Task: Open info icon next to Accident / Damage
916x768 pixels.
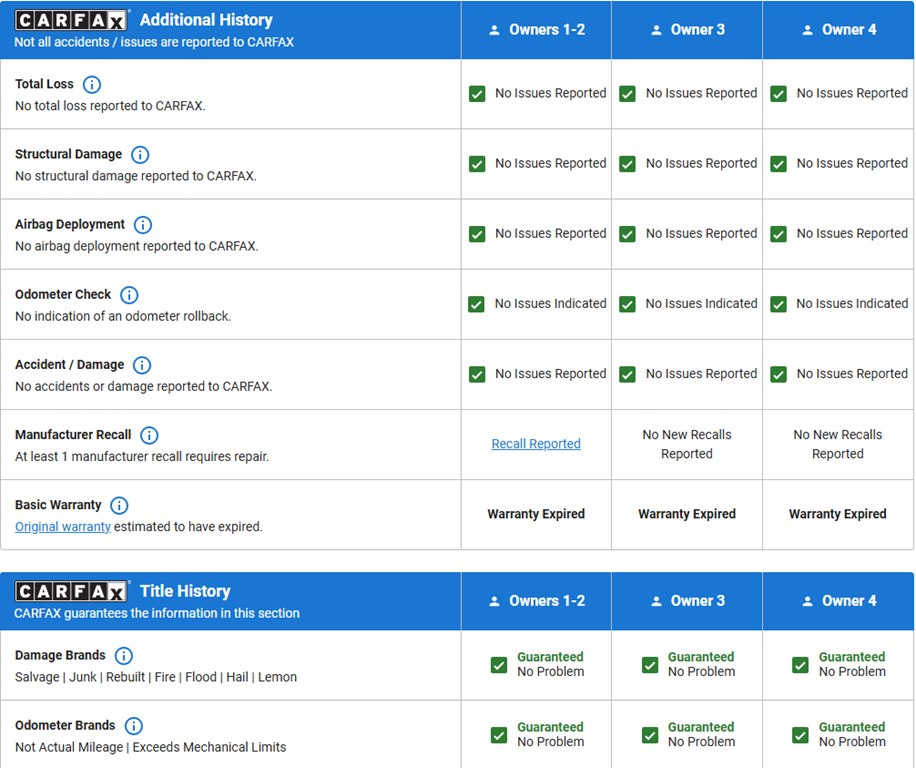Action: pyautogui.click(x=142, y=365)
